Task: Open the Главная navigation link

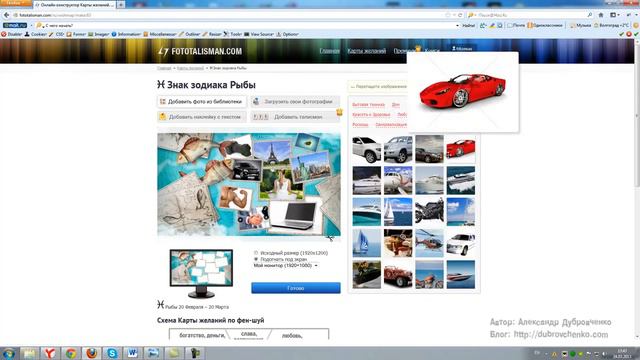Action: [x=329, y=51]
